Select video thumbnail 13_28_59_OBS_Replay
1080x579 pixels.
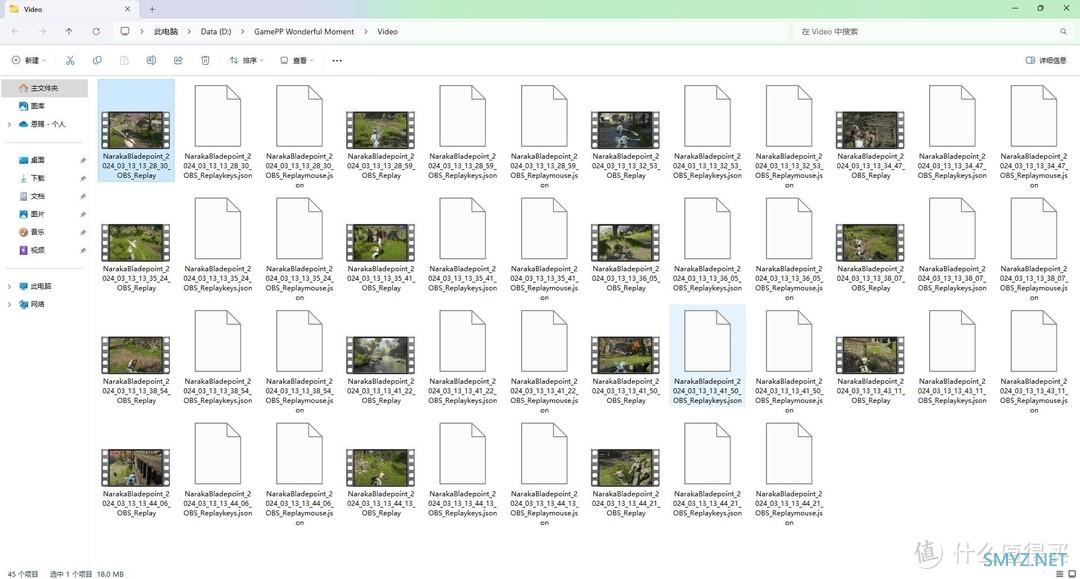[380, 131]
